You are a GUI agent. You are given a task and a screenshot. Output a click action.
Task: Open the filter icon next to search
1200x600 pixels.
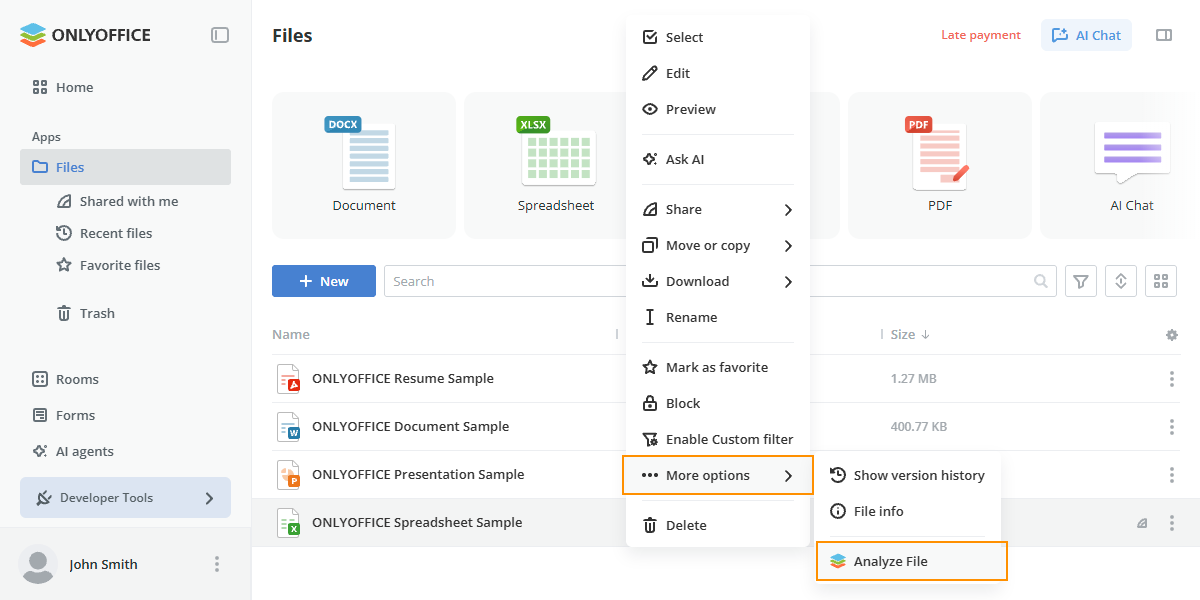tap(1081, 281)
